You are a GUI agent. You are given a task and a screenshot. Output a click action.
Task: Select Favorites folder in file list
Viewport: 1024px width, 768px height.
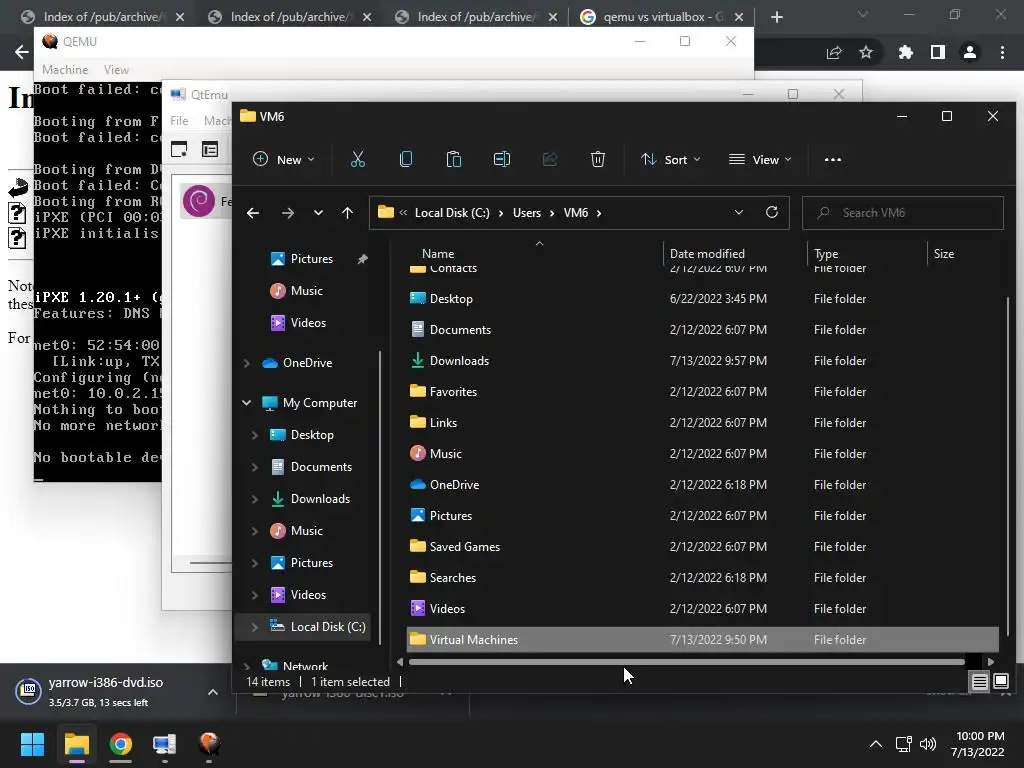(x=702, y=392)
